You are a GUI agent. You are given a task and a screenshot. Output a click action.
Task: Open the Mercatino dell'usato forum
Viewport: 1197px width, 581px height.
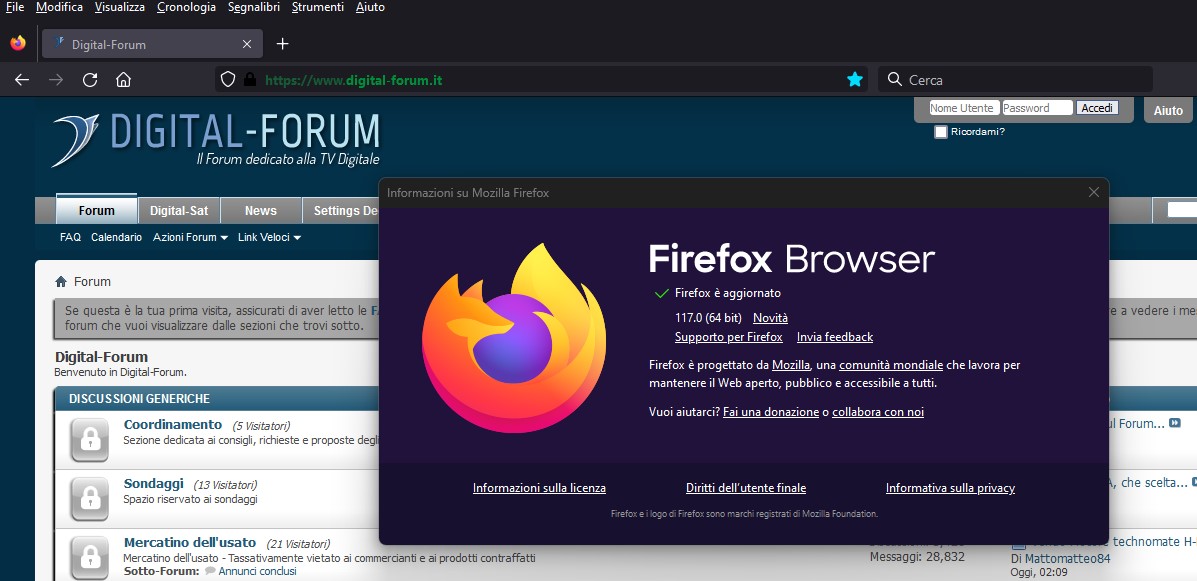point(189,543)
